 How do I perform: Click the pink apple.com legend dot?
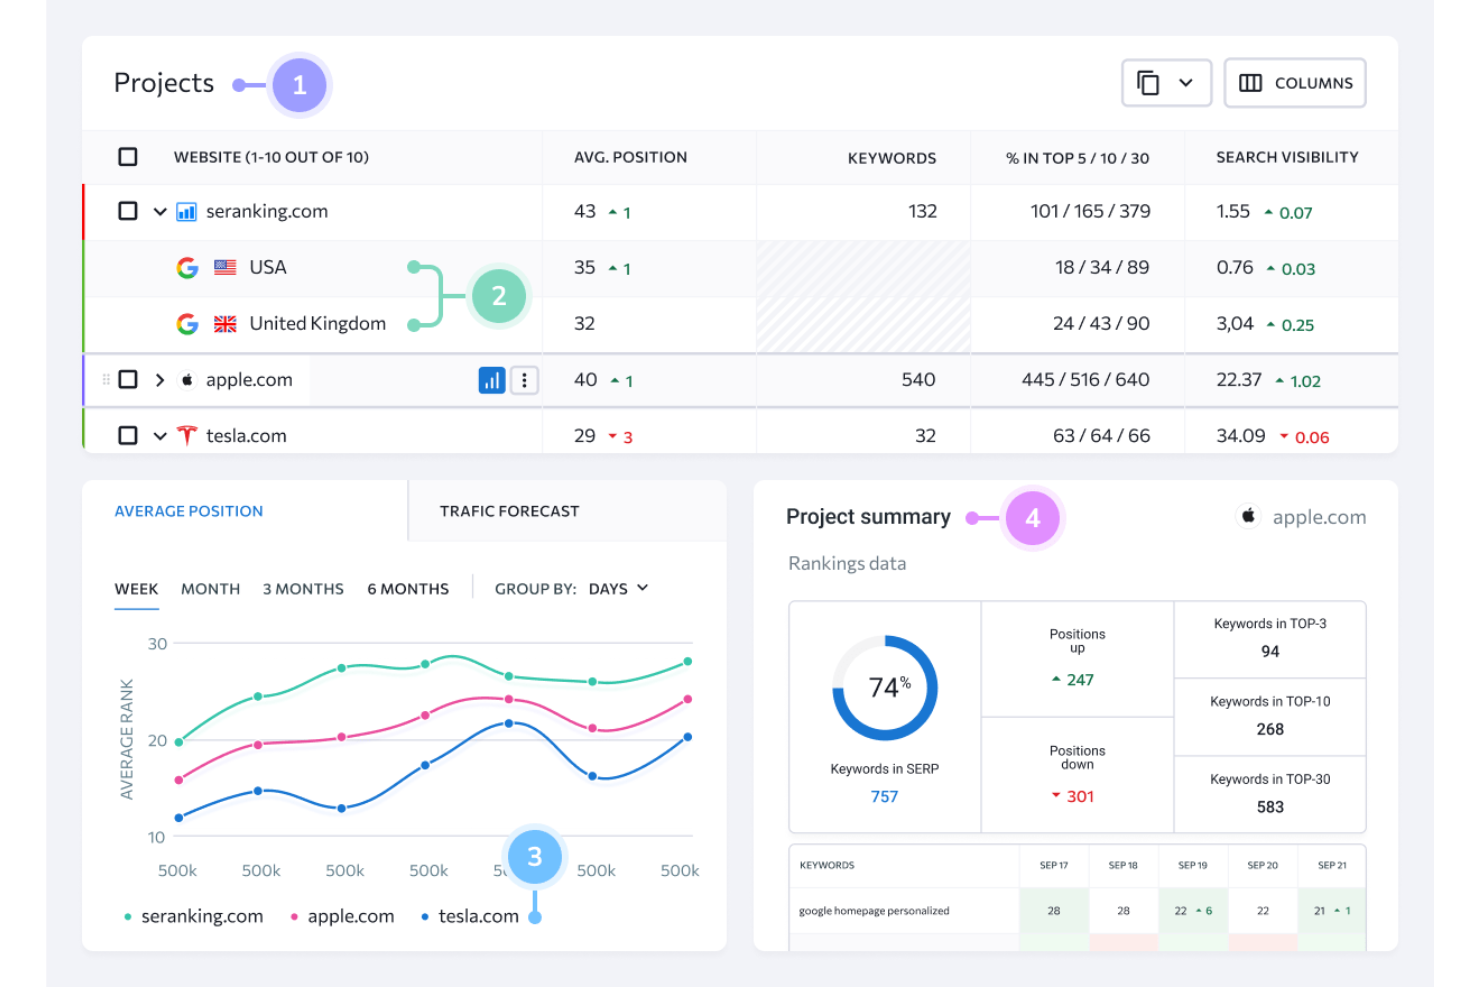point(293,917)
